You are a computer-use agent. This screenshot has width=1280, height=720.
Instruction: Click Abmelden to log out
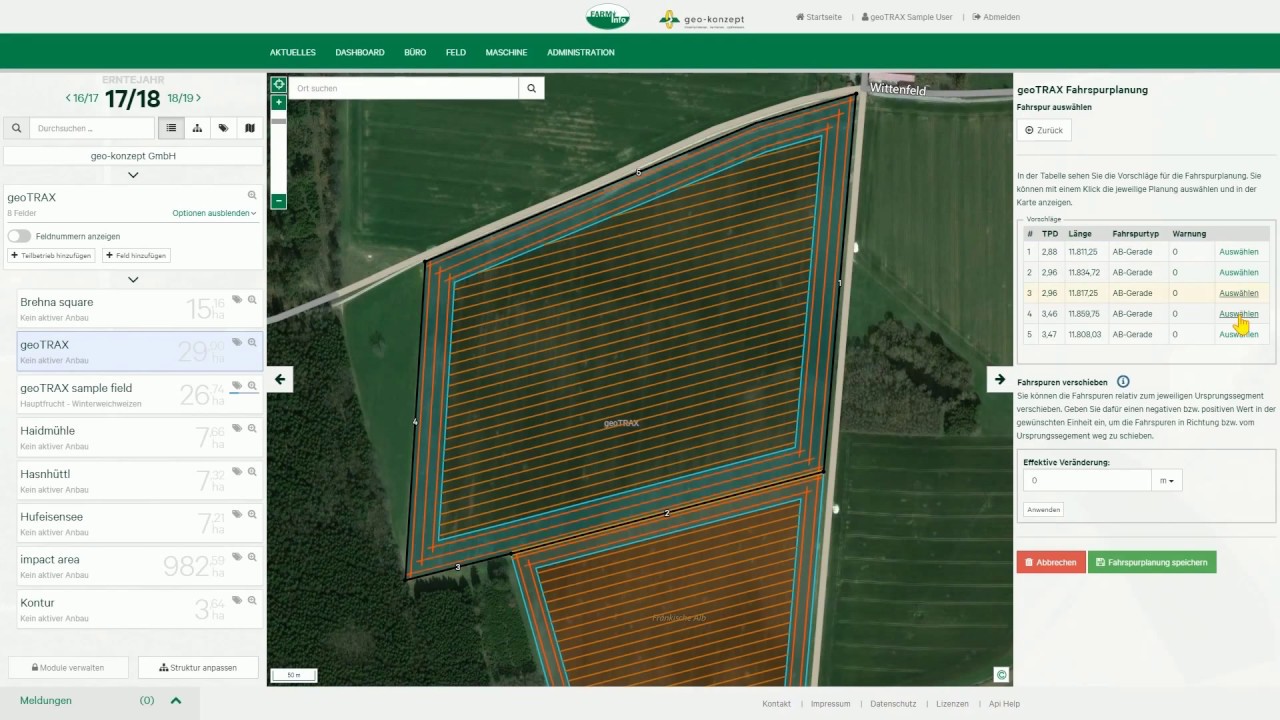(x=996, y=17)
